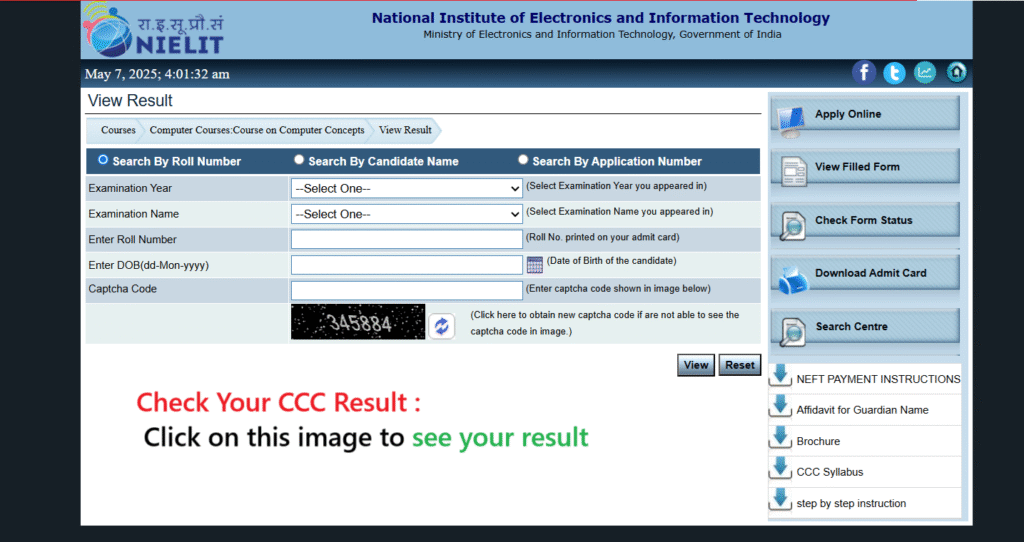Image resolution: width=1024 pixels, height=542 pixels.
Task: Click download arrow beside NEFT PAYMENT INSTRUCTIONS
Action: 780,376
